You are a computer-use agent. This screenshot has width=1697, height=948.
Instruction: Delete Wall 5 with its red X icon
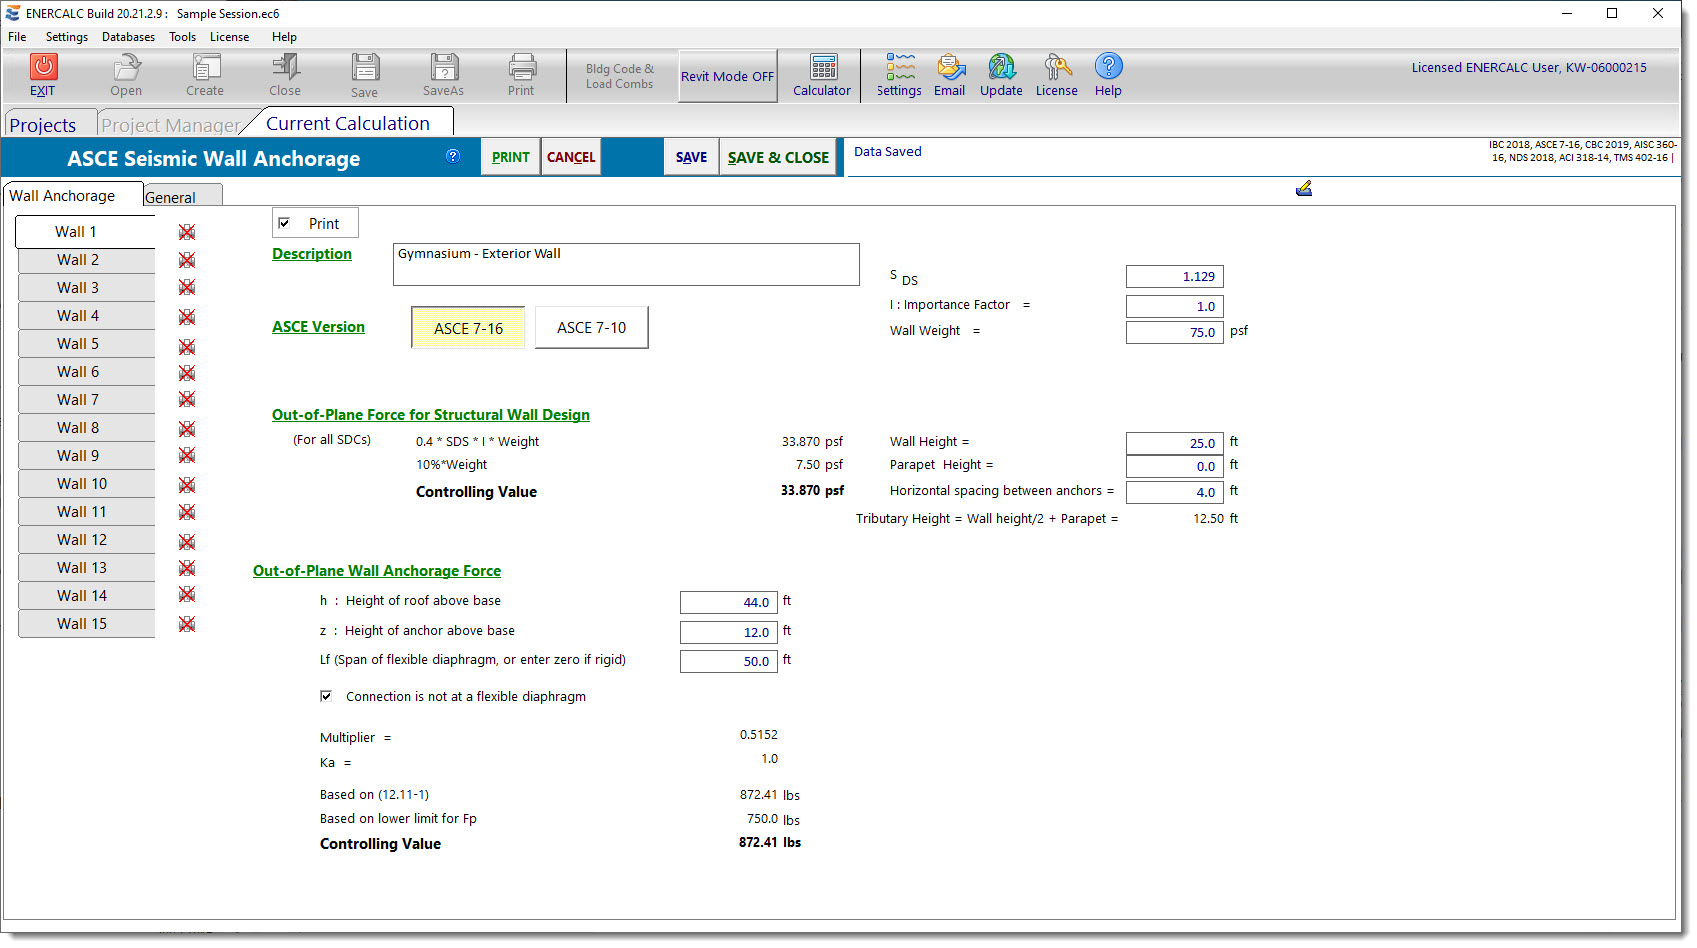(187, 347)
